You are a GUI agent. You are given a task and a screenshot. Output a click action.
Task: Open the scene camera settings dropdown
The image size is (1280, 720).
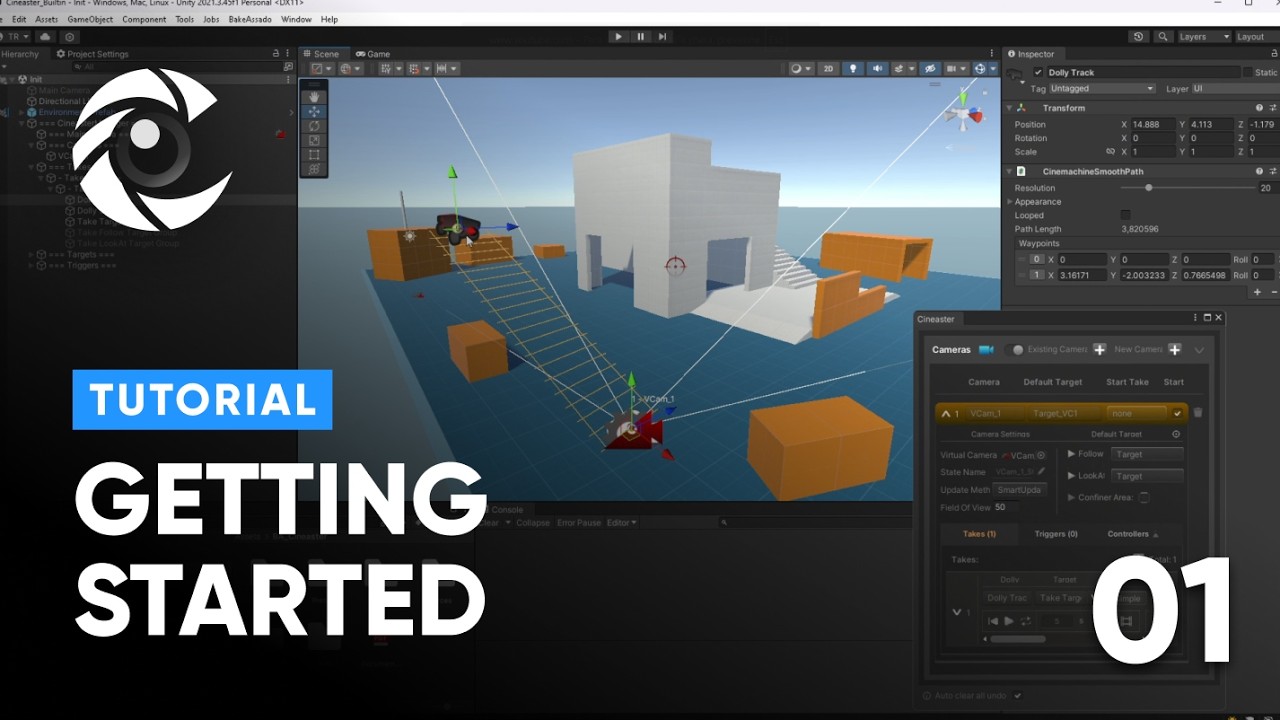[x=957, y=69]
